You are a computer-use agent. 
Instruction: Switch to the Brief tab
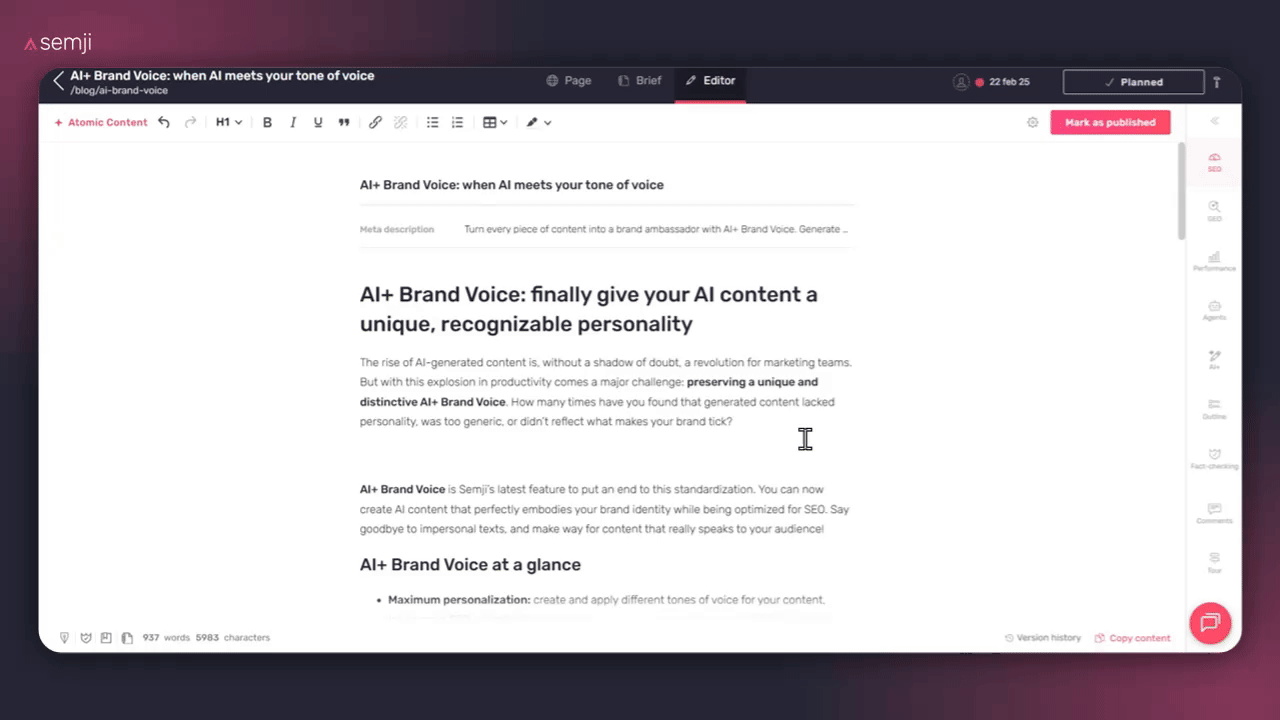[640, 80]
